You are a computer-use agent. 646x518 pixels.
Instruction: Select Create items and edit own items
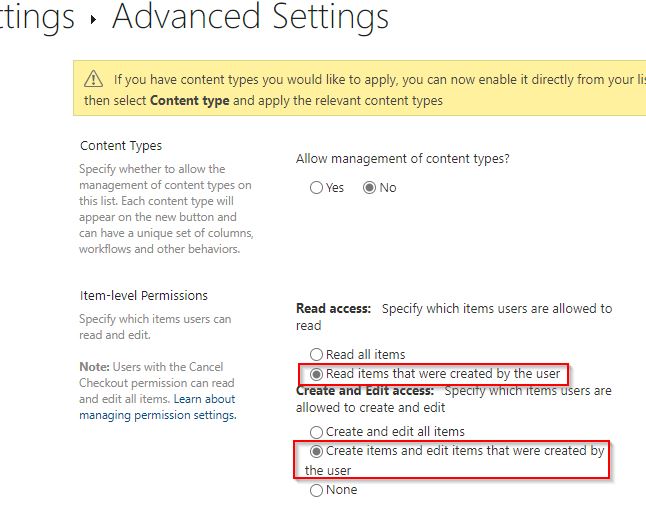click(x=317, y=451)
